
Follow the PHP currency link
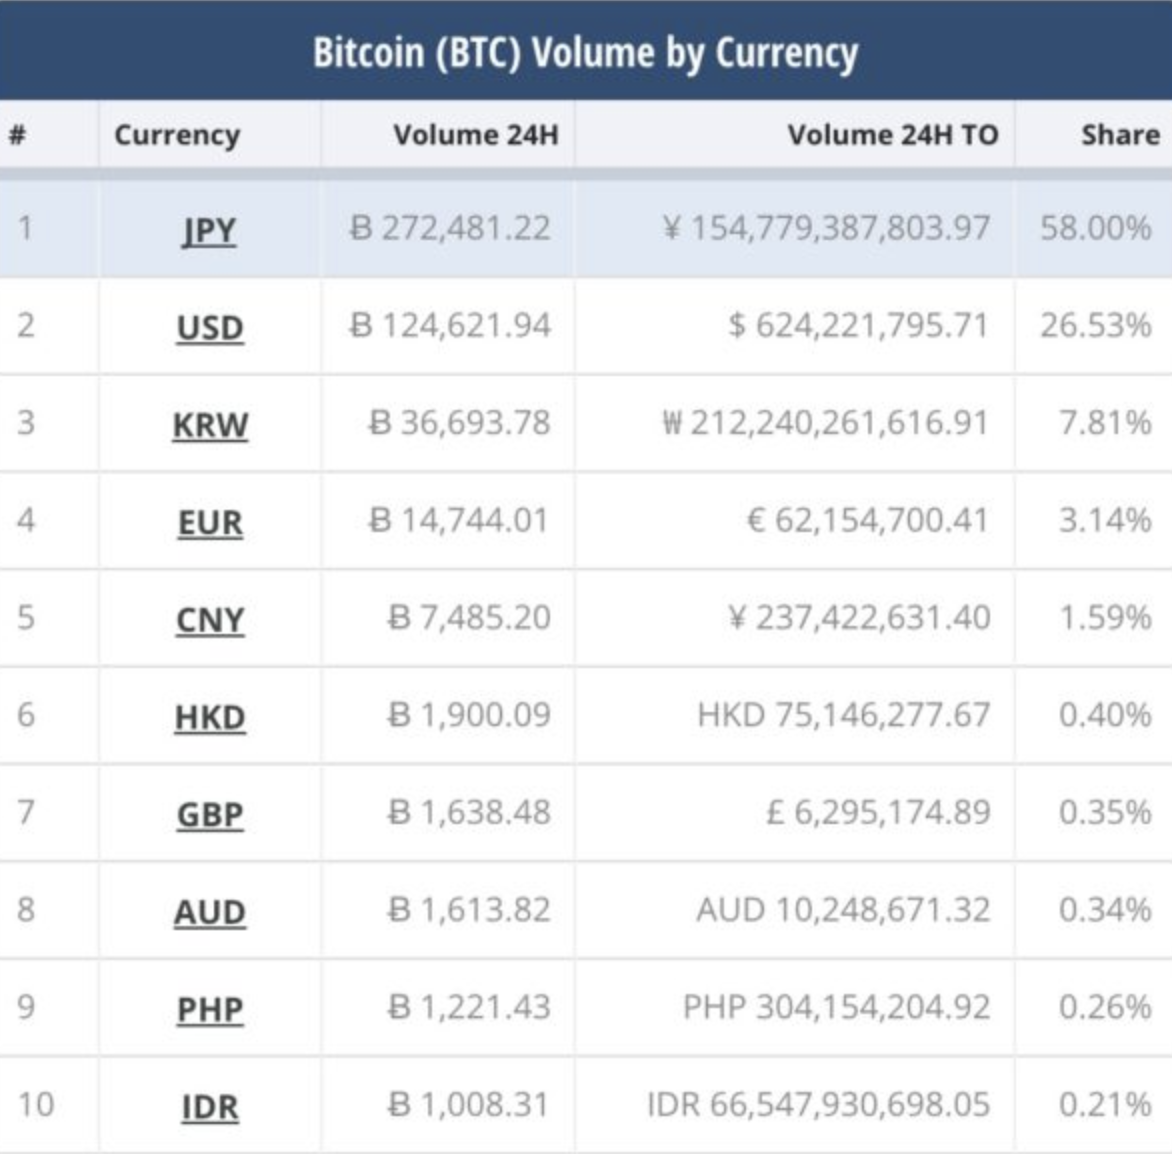pyautogui.click(x=210, y=1009)
